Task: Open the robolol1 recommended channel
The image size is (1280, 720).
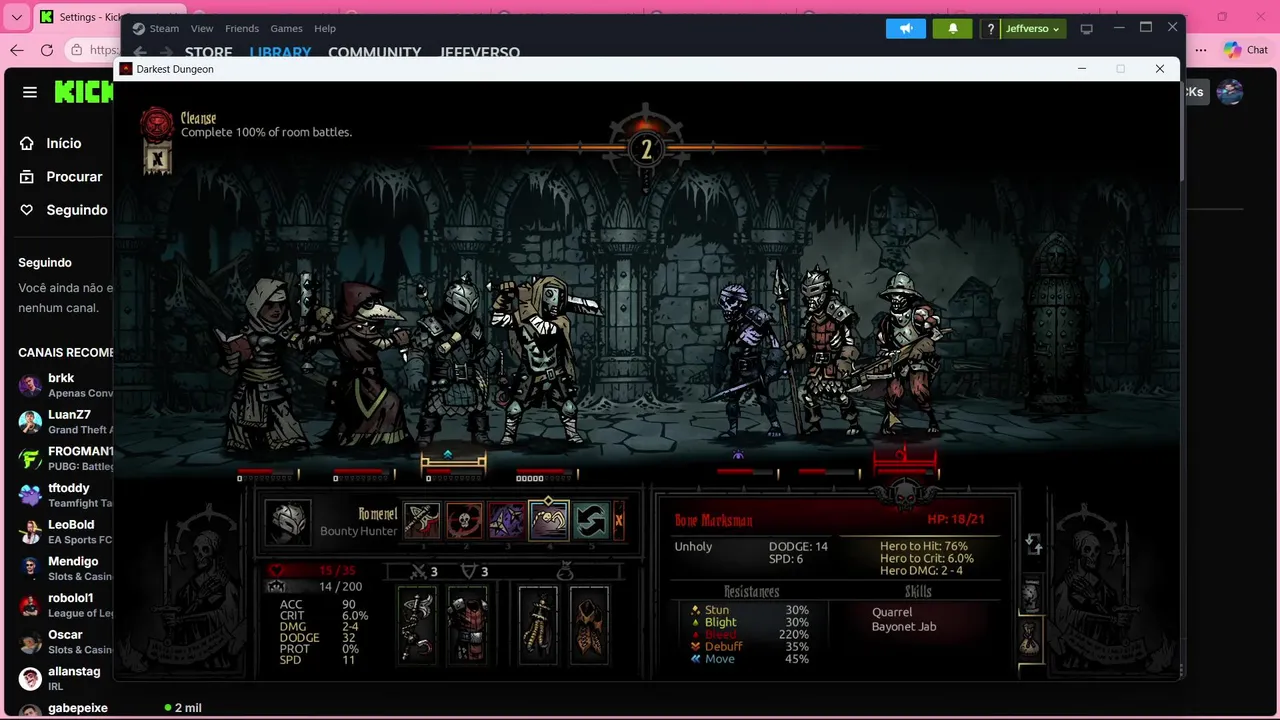Action: [x=65, y=605]
